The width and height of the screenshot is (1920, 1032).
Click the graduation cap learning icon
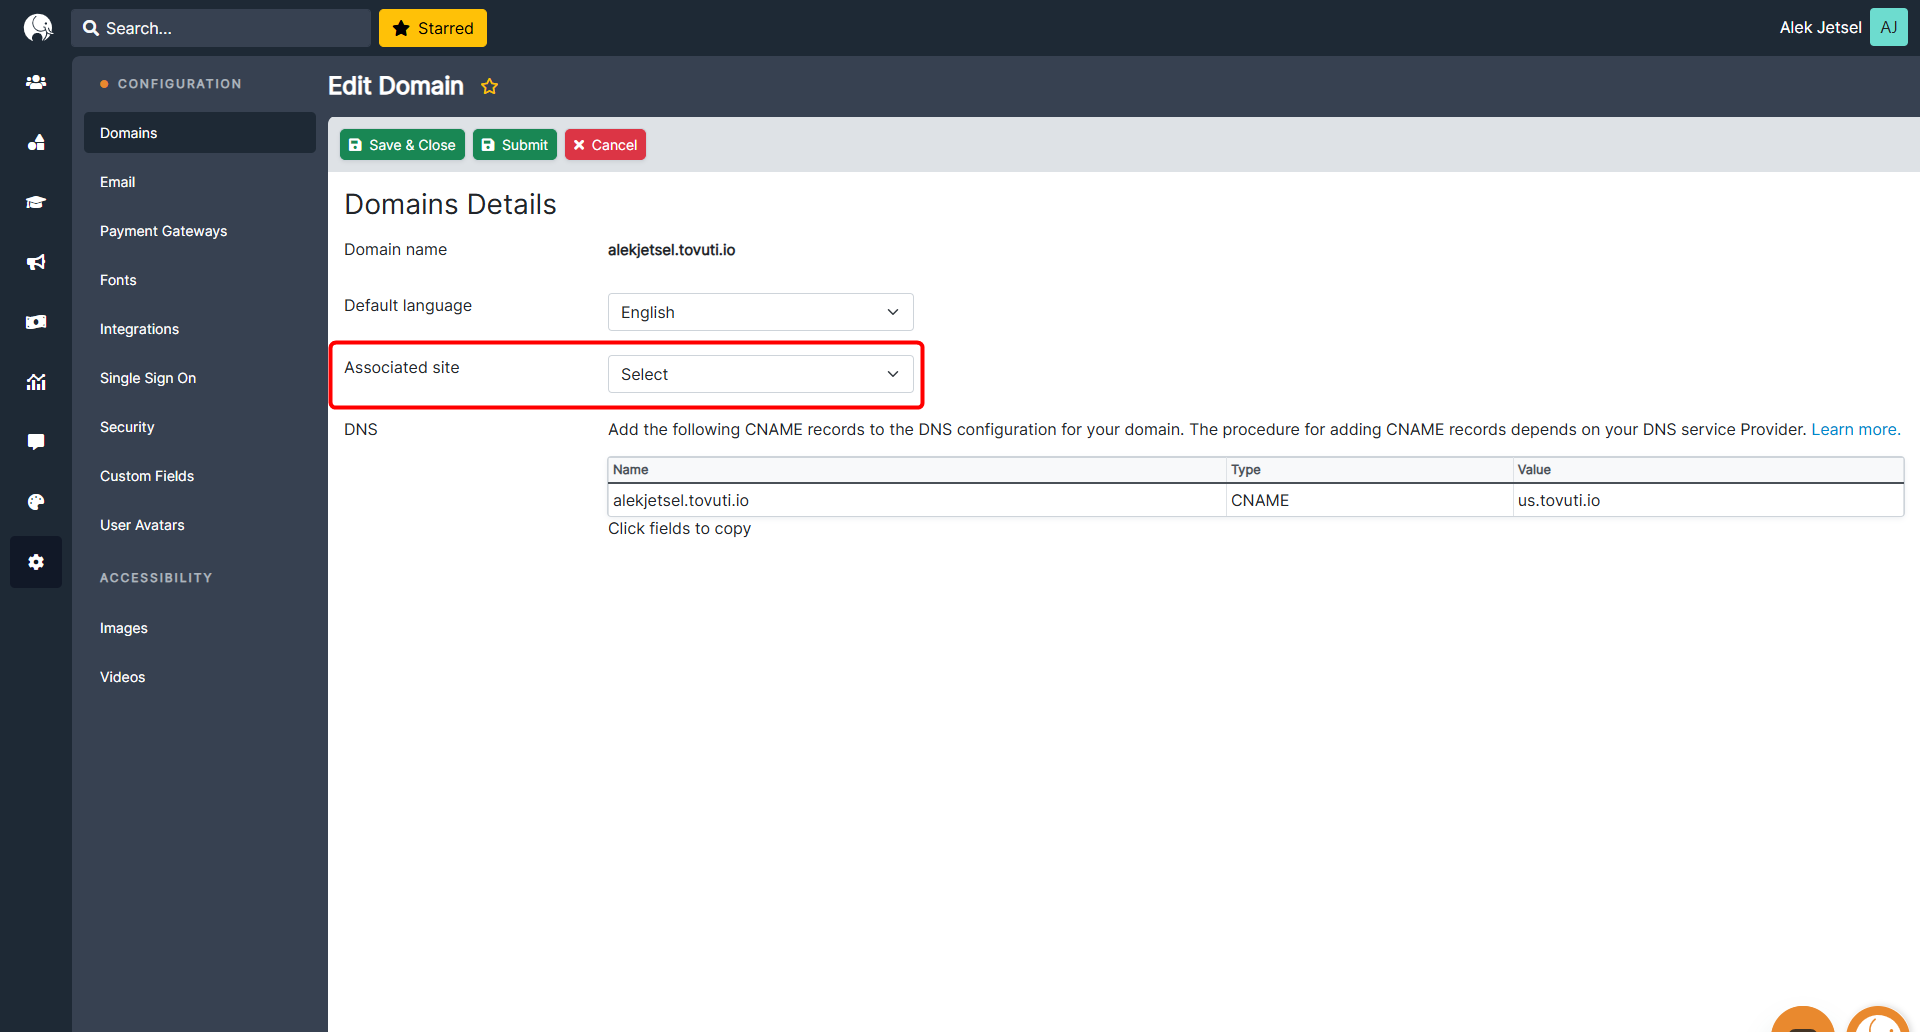tap(36, 202)
